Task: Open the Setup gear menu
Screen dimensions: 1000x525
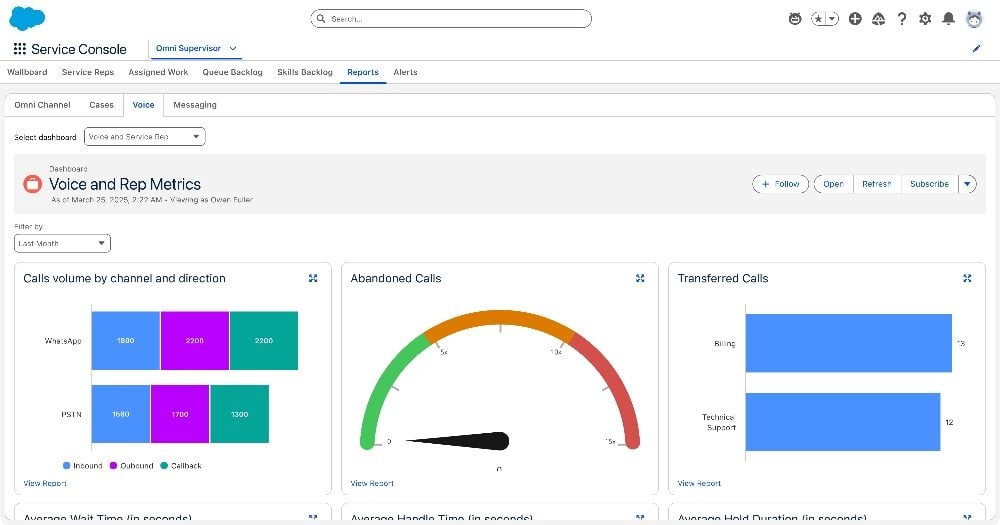Action: [925, 19]
